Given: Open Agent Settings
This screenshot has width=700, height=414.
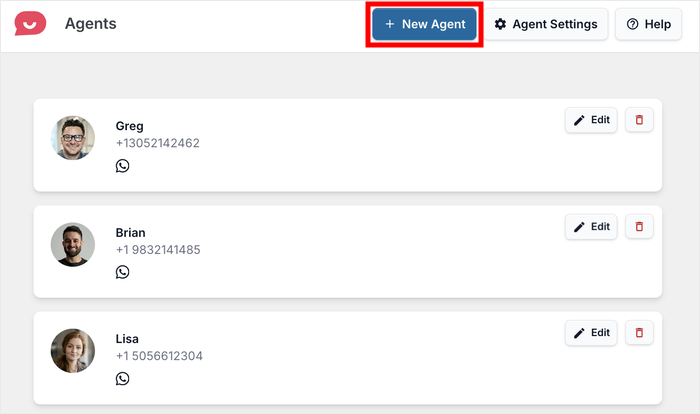Looking at the screenshot, I should (546, 24).
